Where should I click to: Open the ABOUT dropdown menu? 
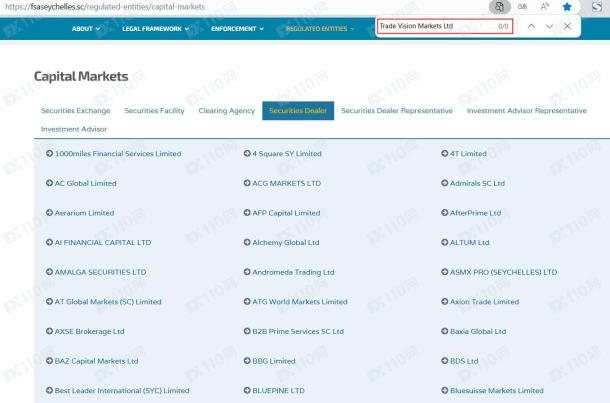tap(86, 29)
